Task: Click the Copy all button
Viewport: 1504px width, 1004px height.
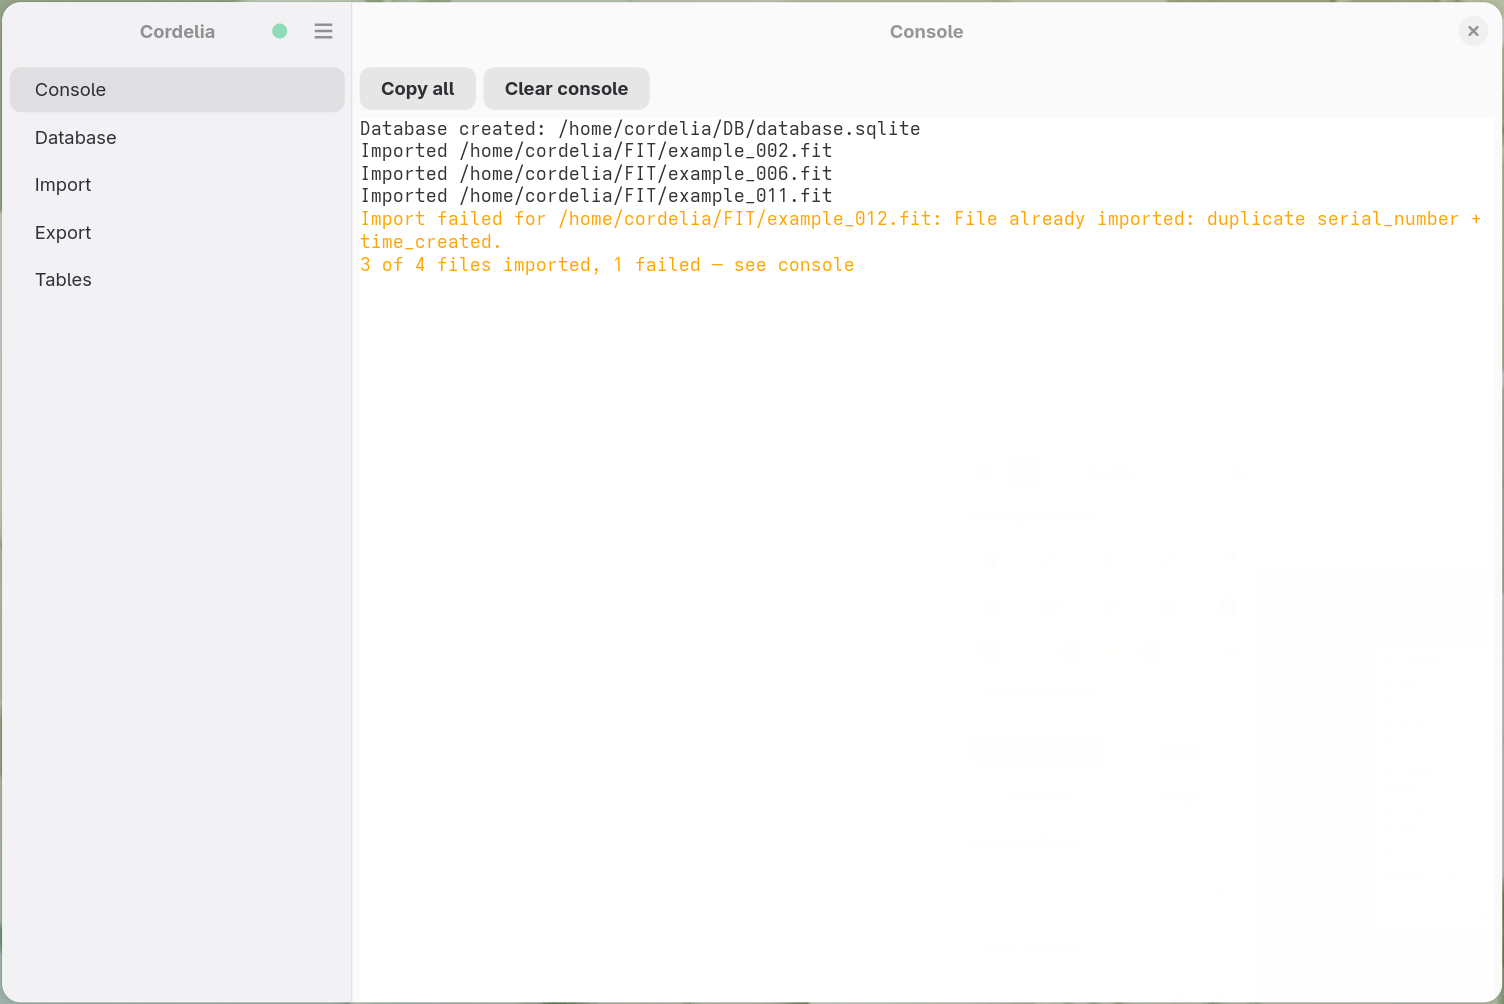Action: pyautogui.click(x=418, y=89)
